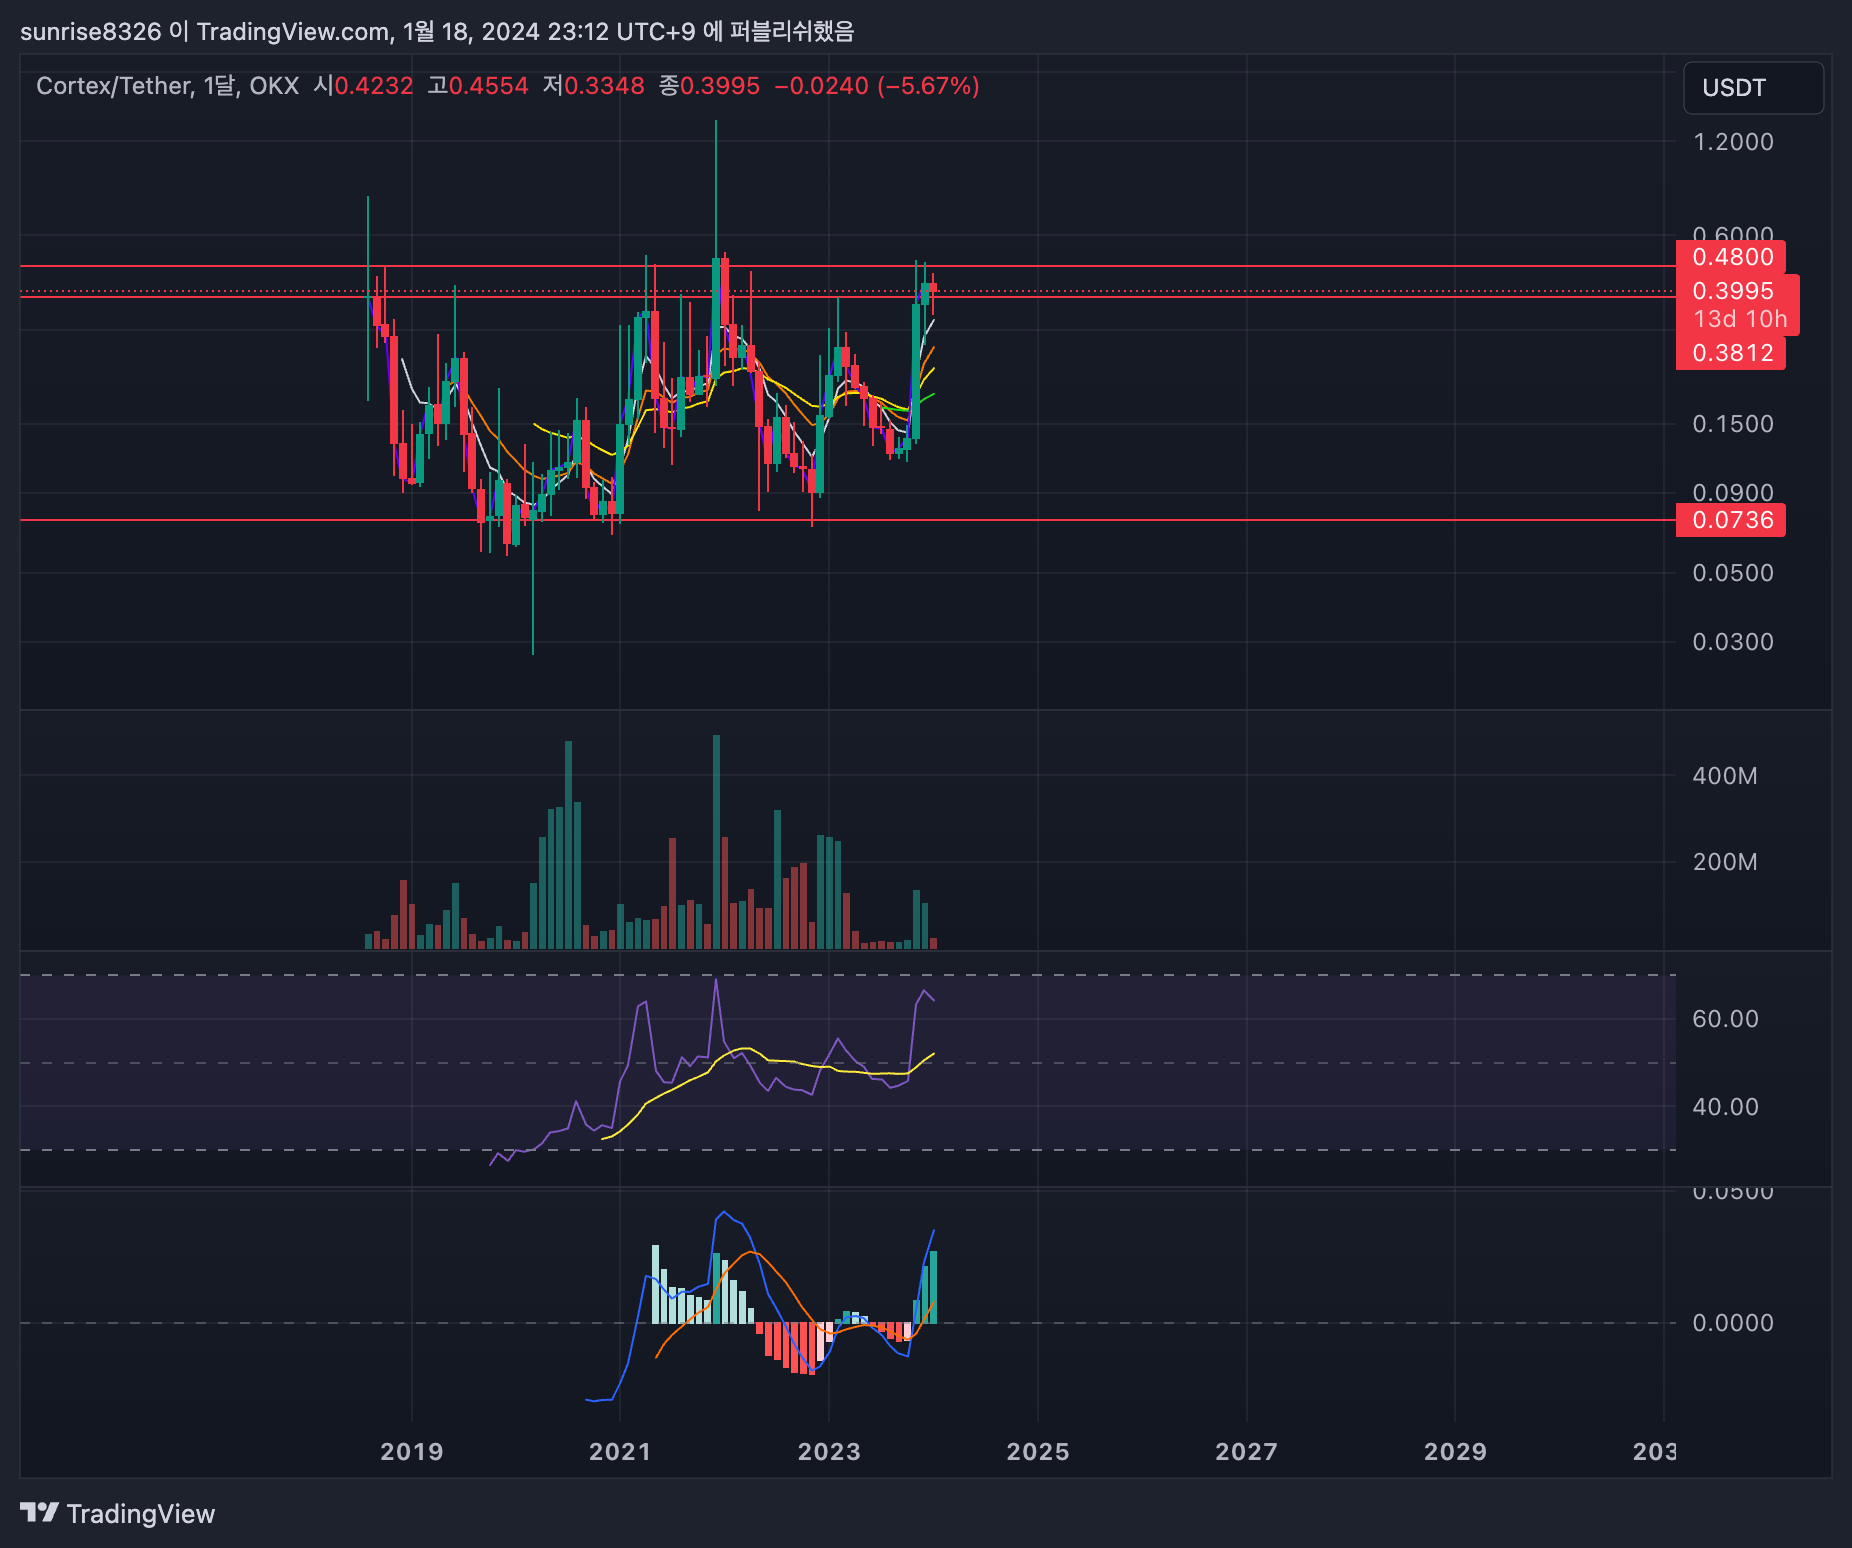1852x1548 pixels.
Task: Click the TradingView wordmark at bottom
Action: [x=141, y=1514]
